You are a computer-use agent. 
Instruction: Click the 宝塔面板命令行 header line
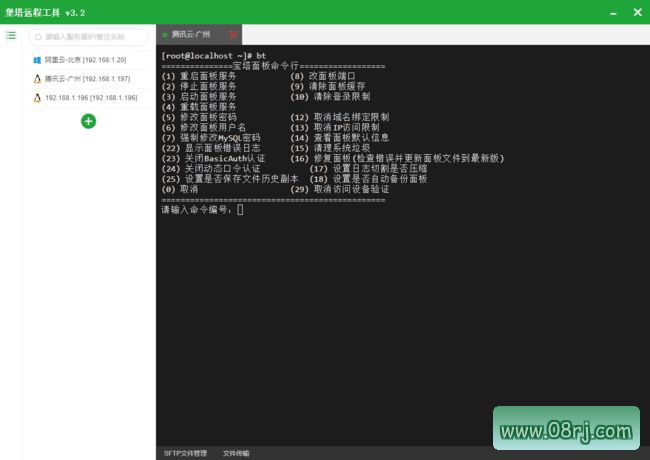[273, 66]
